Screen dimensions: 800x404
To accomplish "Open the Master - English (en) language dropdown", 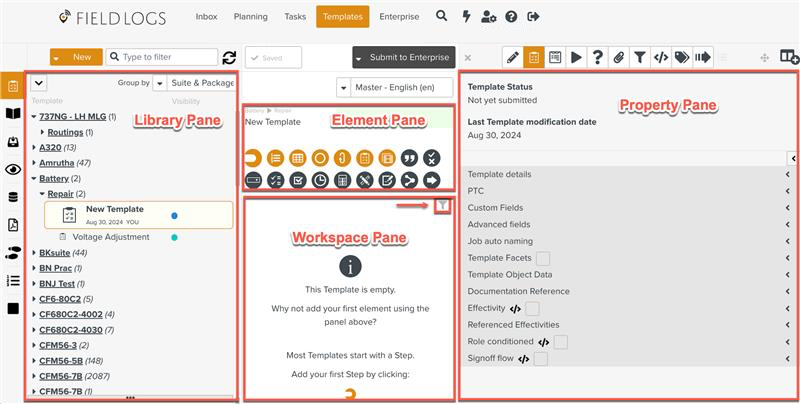I will click(394, 87).
